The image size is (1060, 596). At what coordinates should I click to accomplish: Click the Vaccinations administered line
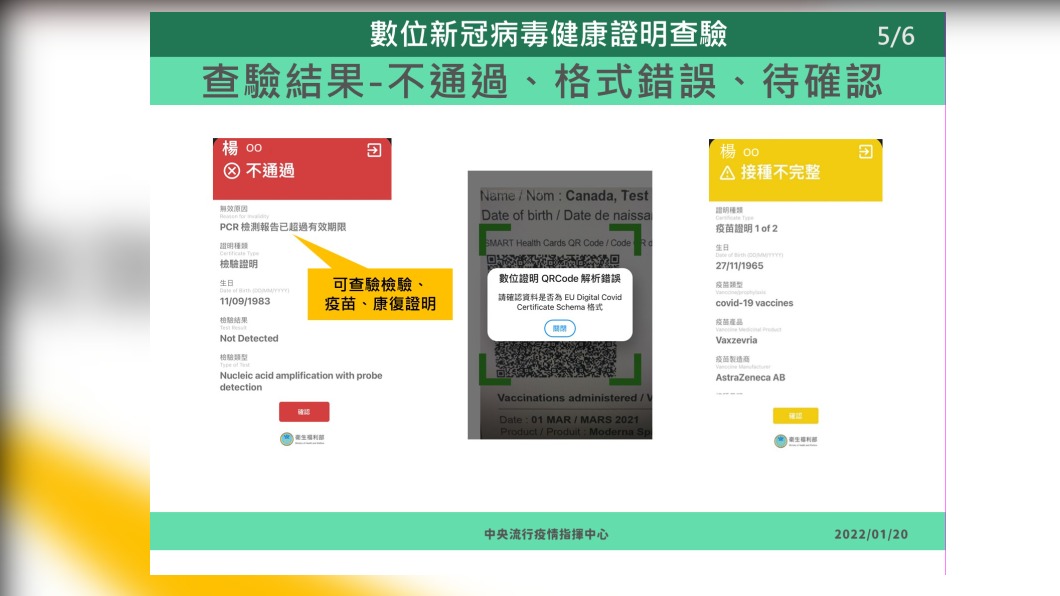575,398
